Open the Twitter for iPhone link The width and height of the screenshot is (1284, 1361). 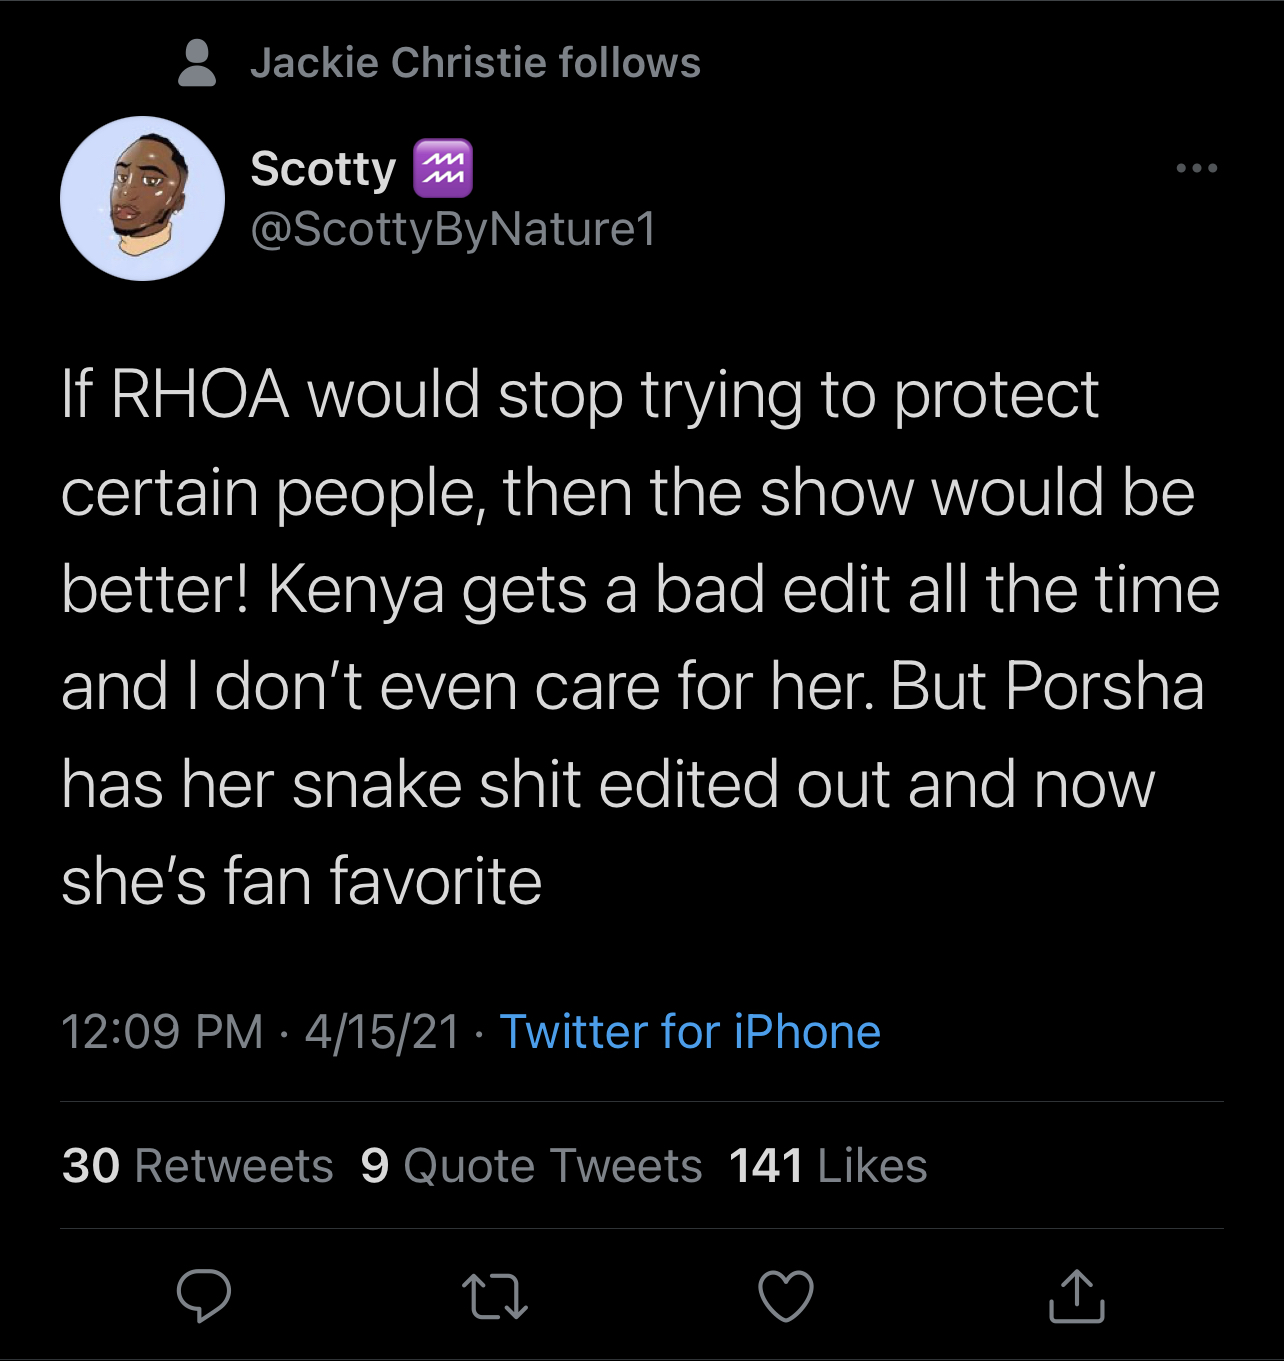pyautogui.click(x=690, y=1032)
